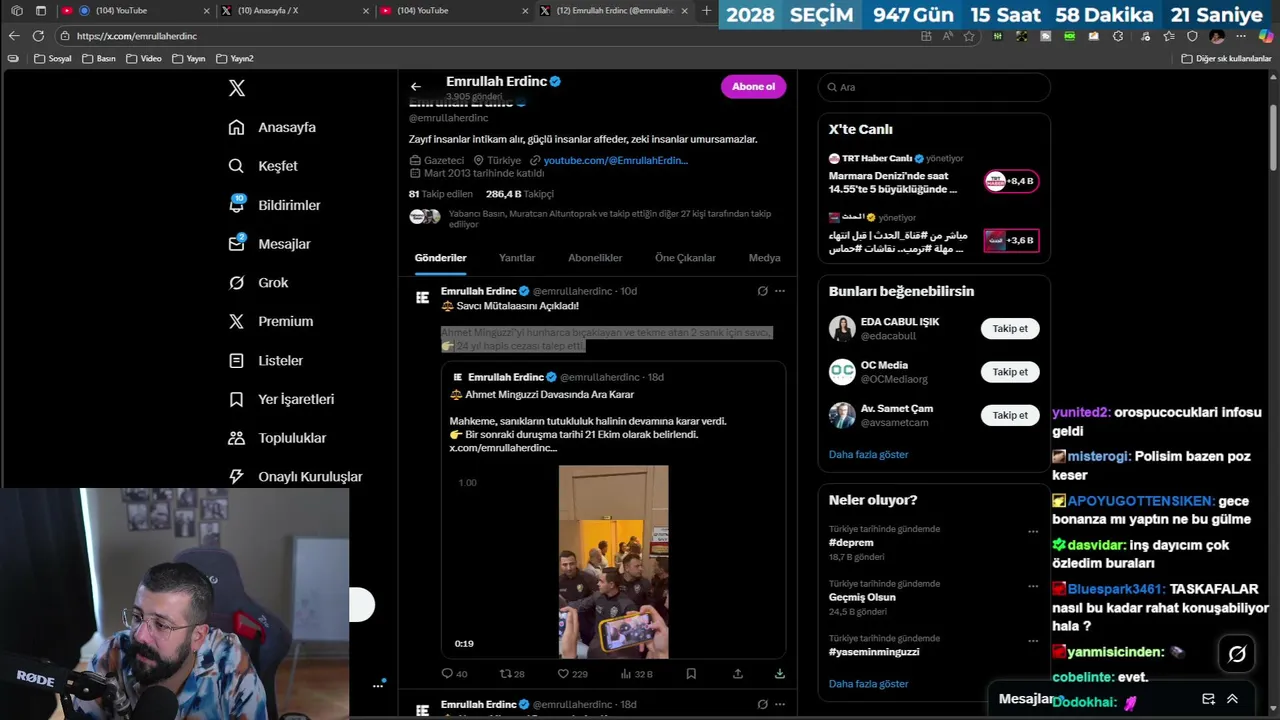Open a new browser tab
1280x720 pixels.
707,11
